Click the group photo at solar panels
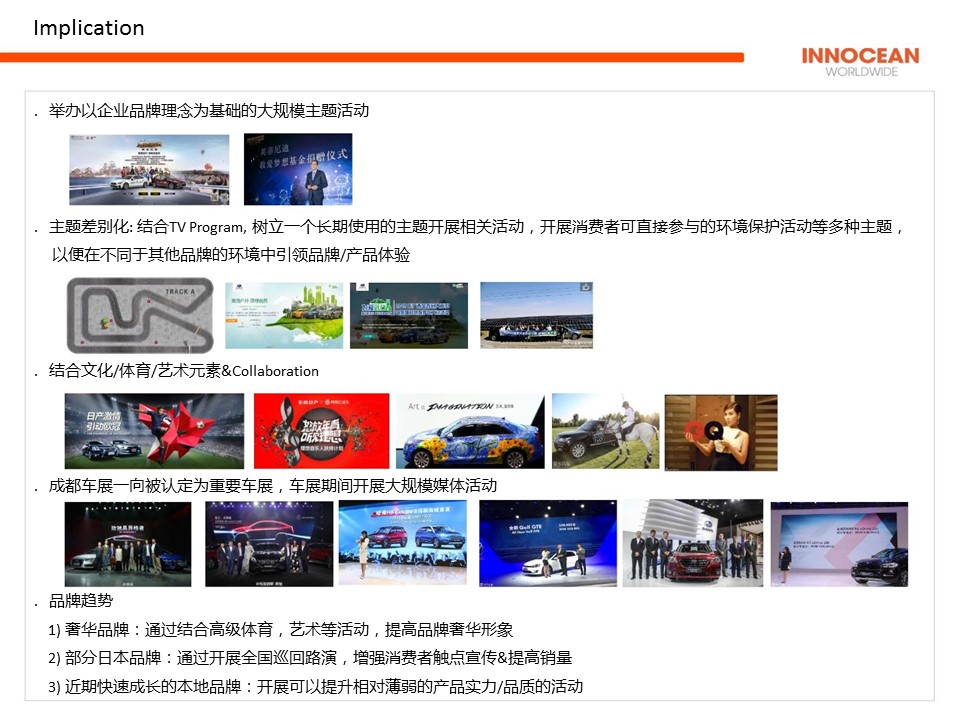 point(536,315)
